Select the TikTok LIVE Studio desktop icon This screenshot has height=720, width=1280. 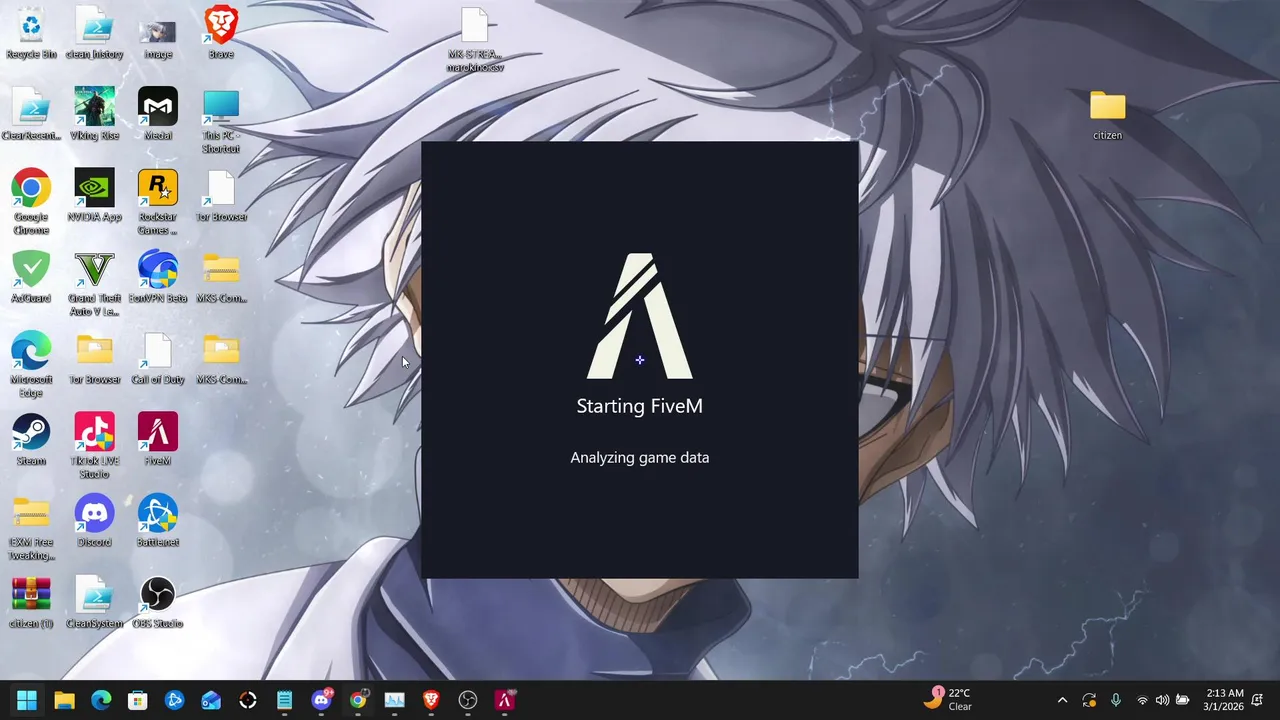click(x=94, y=446)
